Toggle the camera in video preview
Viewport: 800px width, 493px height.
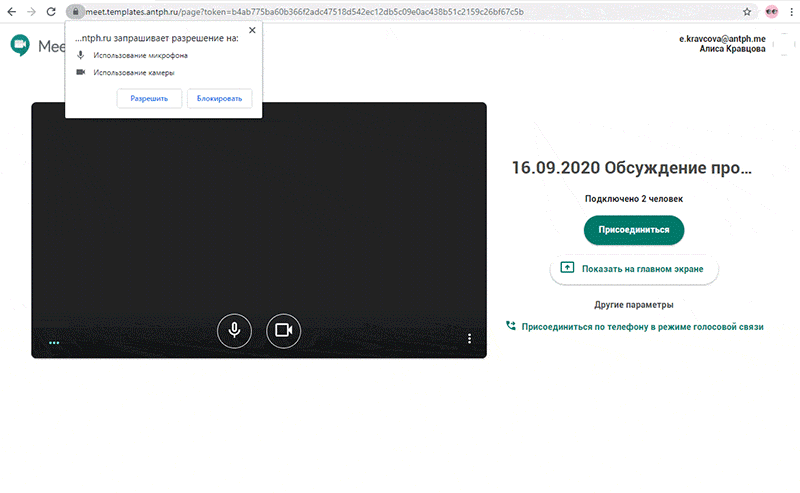click(284, 331)
